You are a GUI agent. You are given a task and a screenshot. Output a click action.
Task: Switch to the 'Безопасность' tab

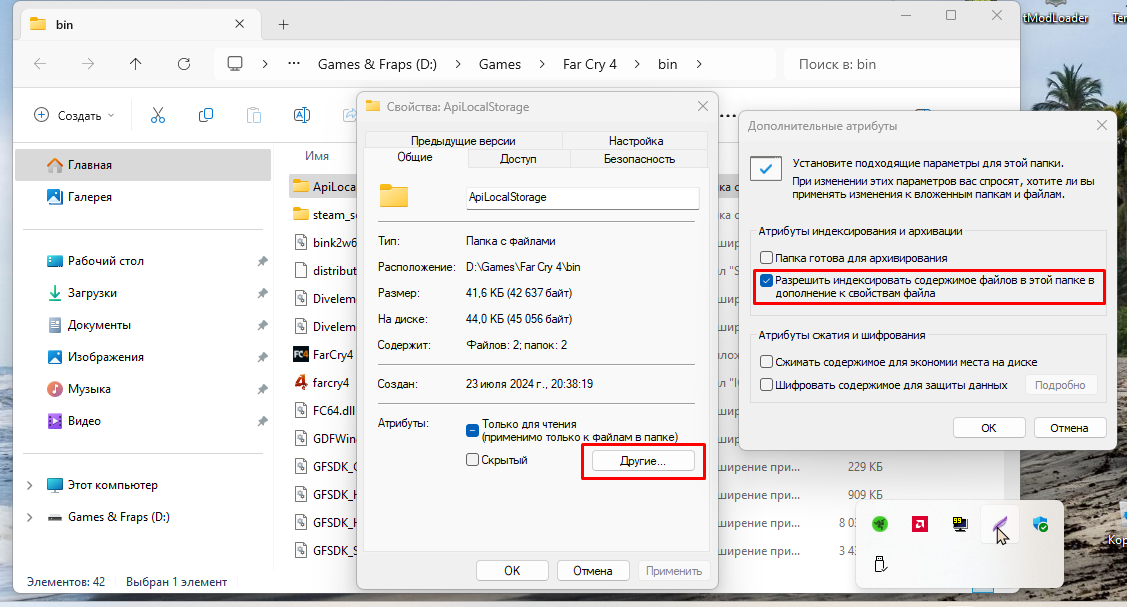point(639,159)
